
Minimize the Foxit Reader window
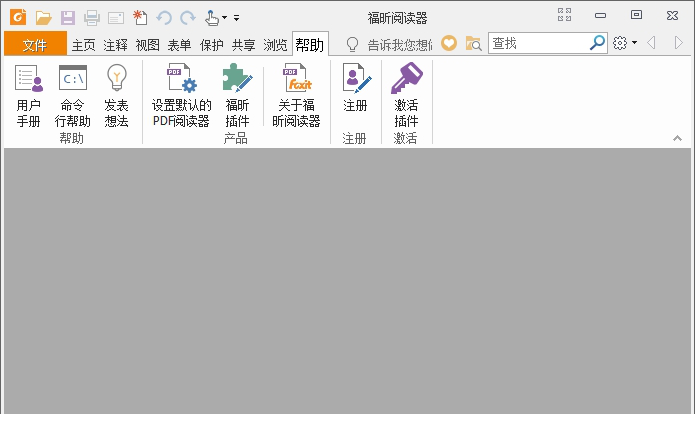[x=600, y=15]
